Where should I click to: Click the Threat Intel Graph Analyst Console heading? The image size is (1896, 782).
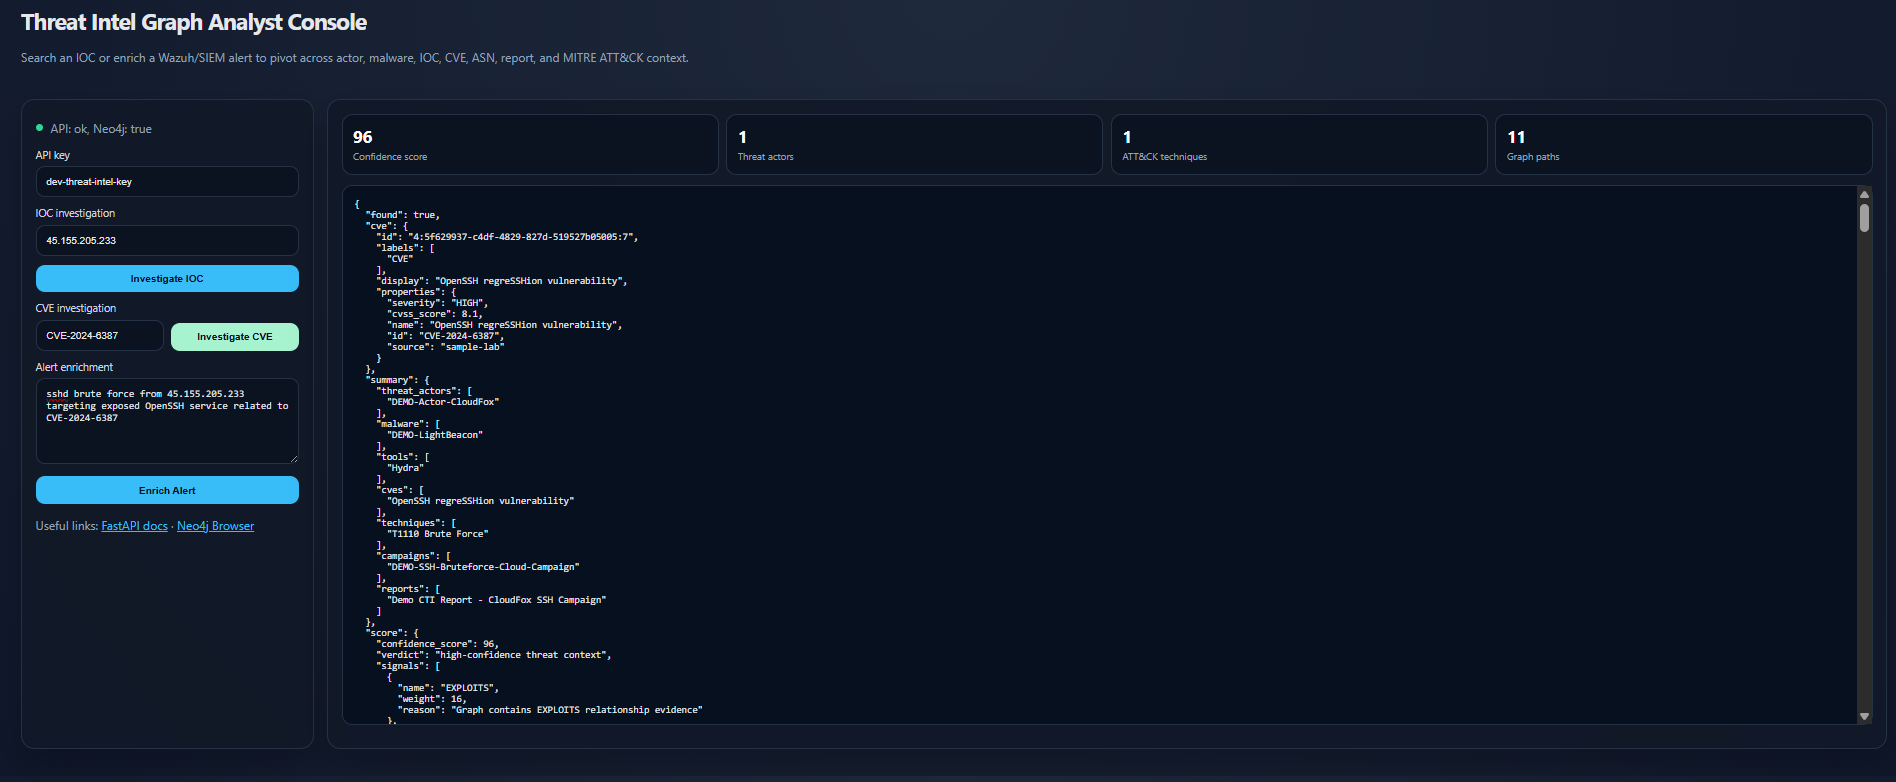click(194, 22)
